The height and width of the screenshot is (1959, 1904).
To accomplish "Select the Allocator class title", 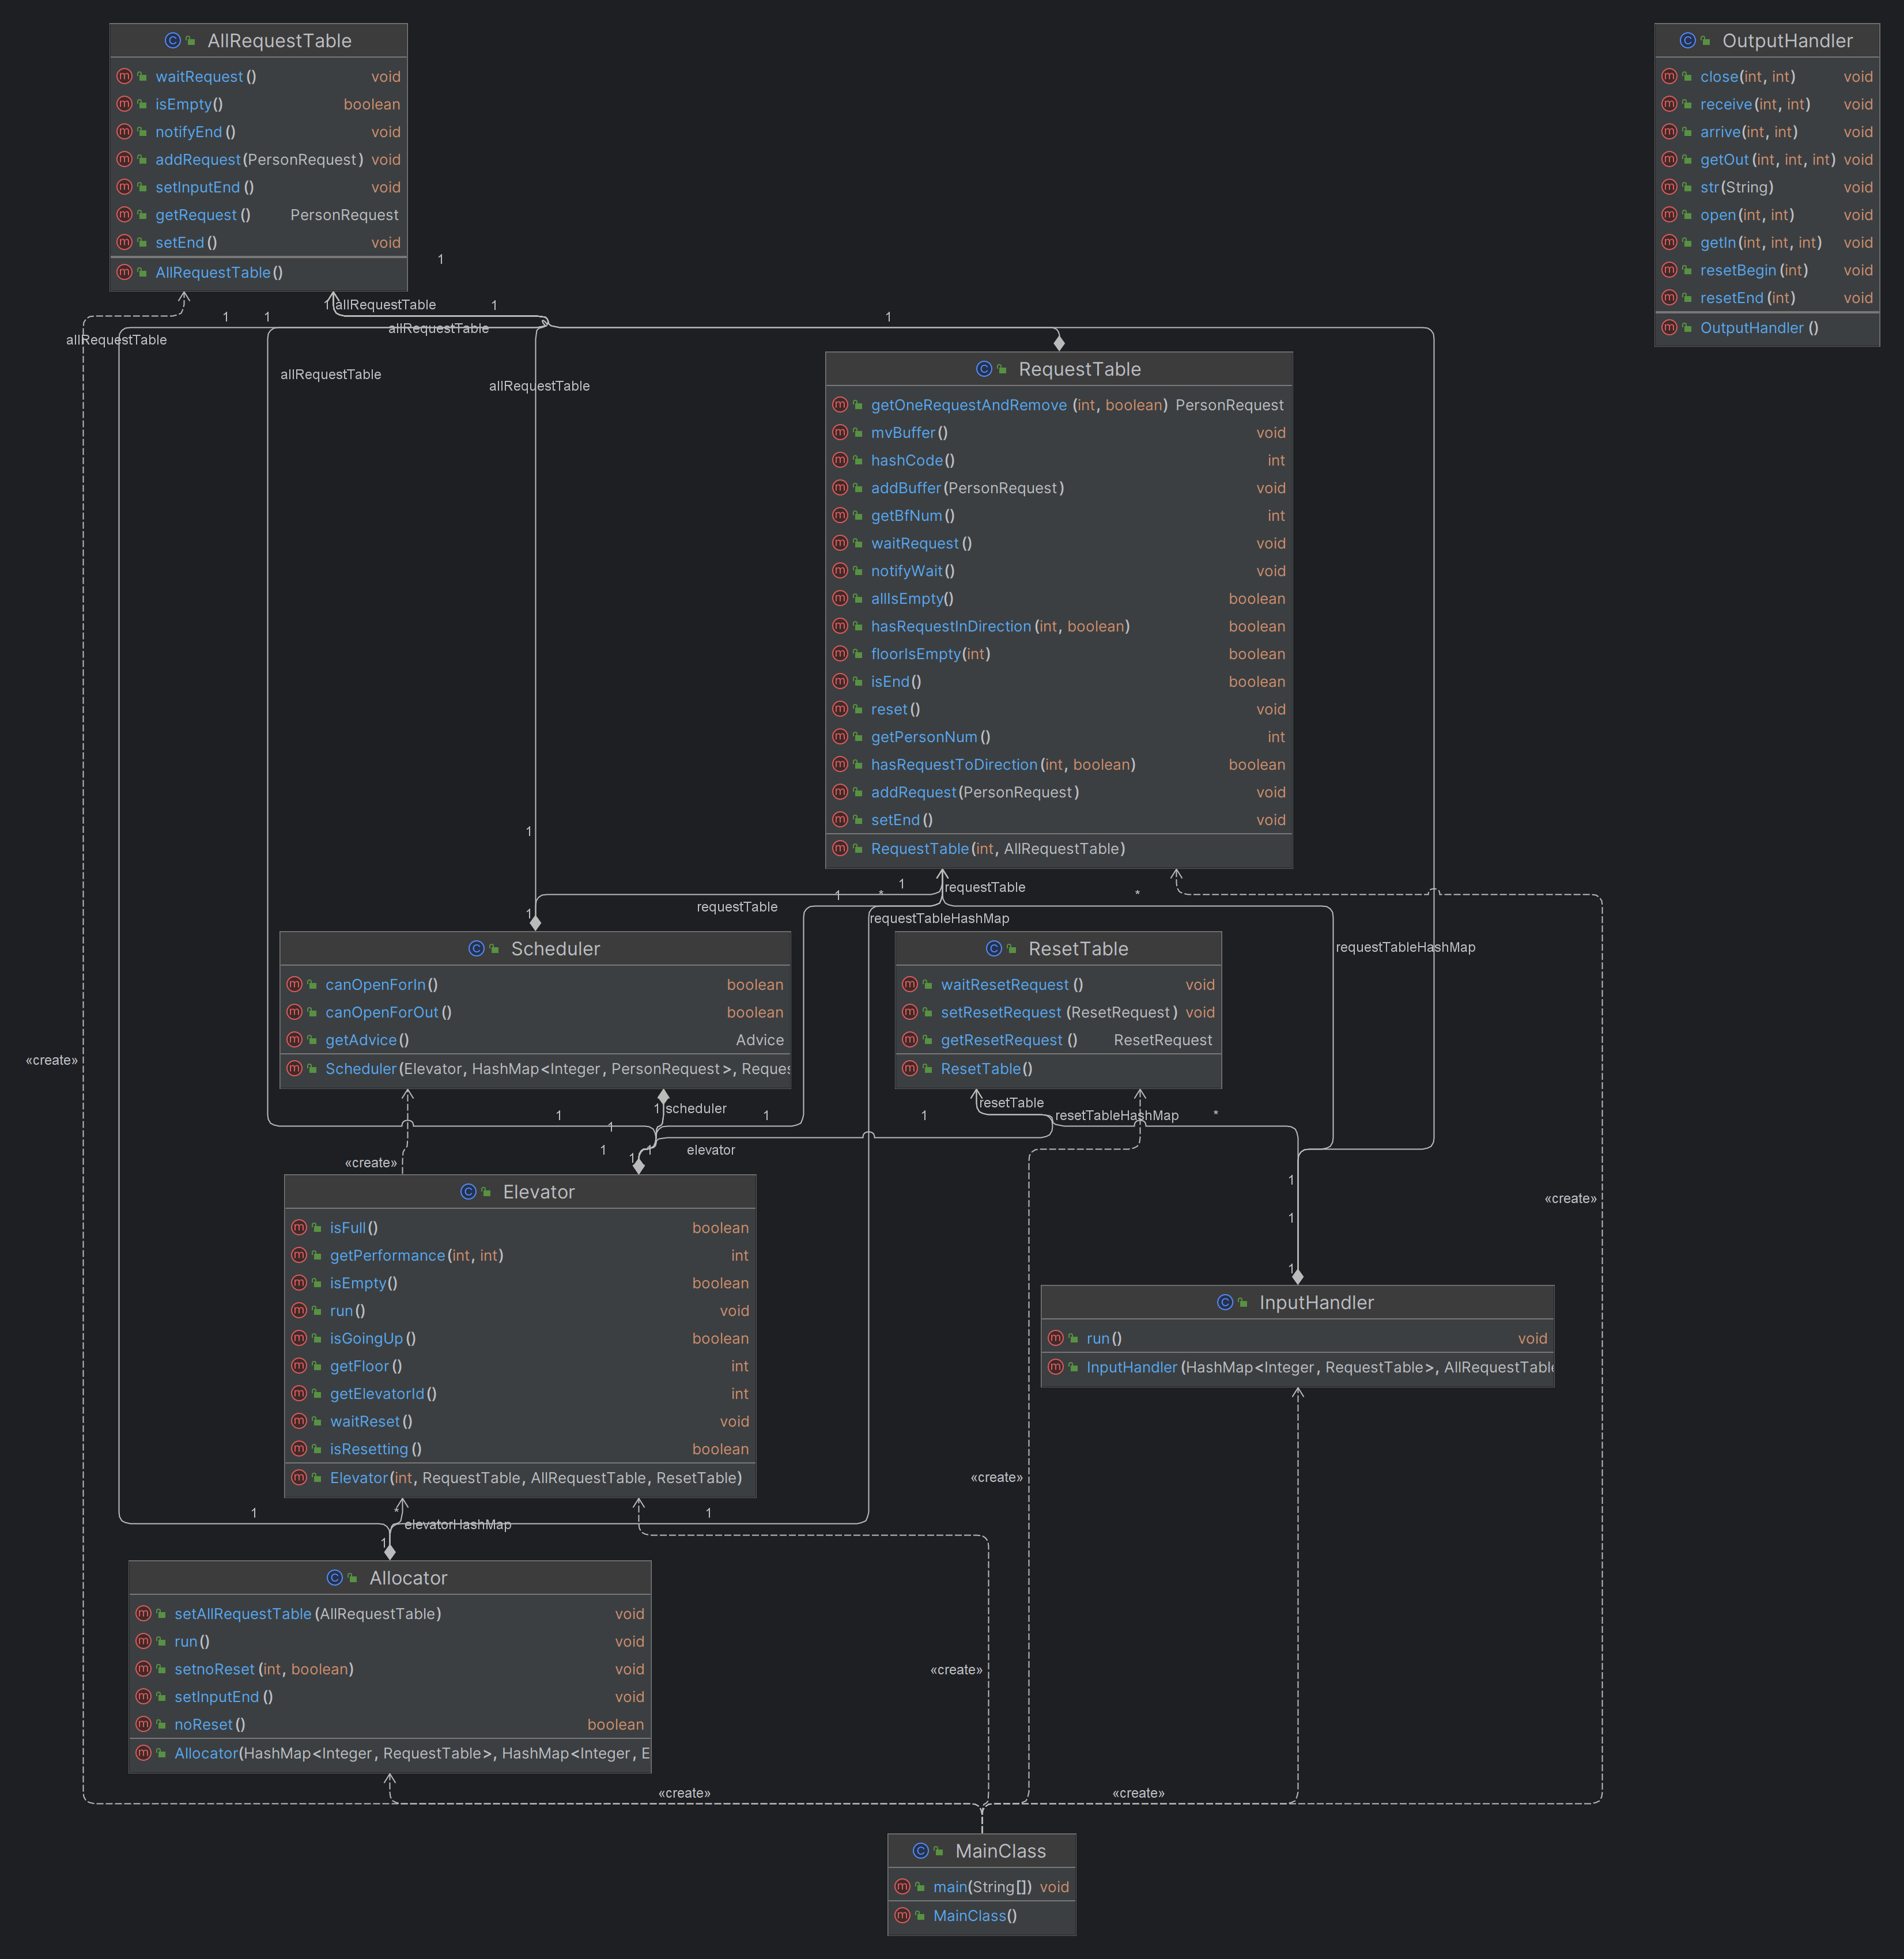I will pyautogui.click(x=408, y=1578).
